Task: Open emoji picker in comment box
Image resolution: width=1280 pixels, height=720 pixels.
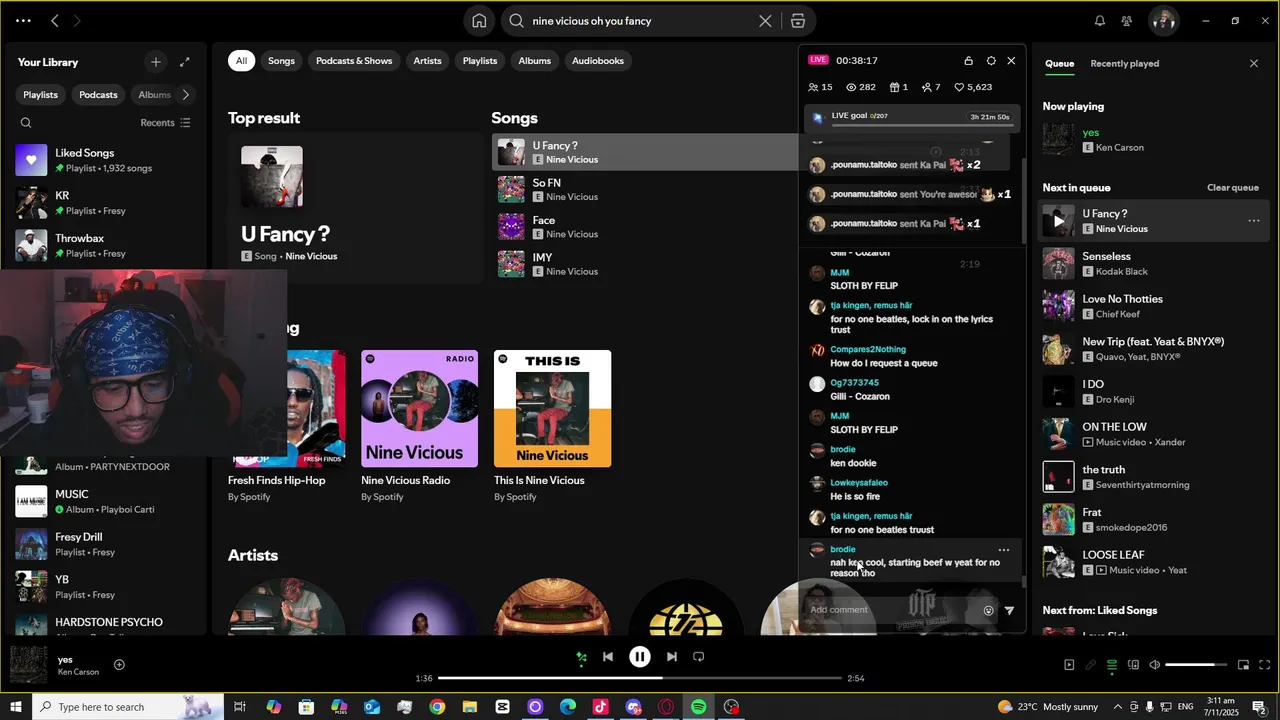Action: tap(989, 610)
